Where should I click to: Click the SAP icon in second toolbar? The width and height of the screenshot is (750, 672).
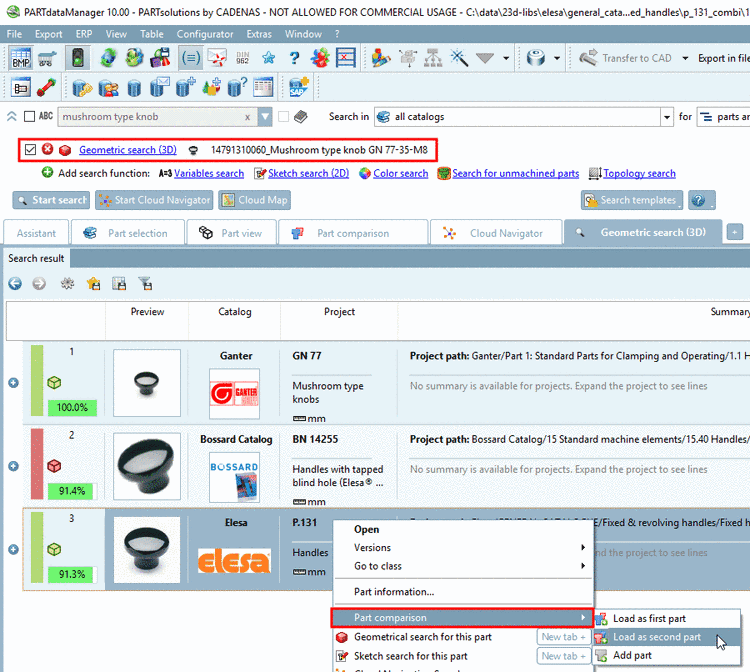[x=297, y=88]
